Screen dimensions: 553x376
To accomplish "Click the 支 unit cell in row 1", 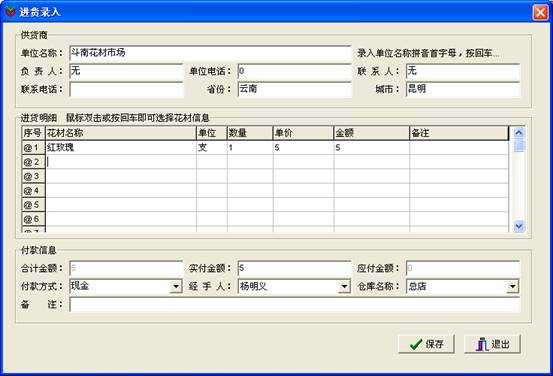I will pos(212,147).
